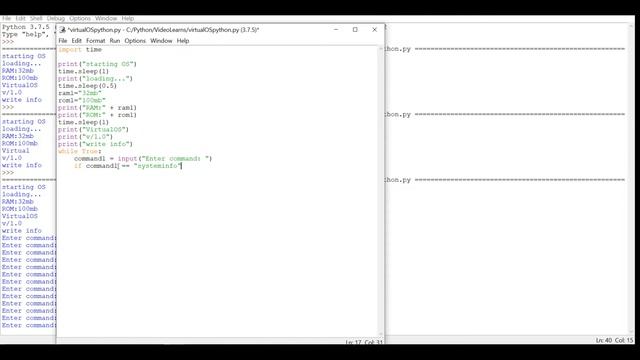The image size is (640, 360).
Task: Maximize the virtualOSpython.py editor window
Action: click(x=355, y=29)
